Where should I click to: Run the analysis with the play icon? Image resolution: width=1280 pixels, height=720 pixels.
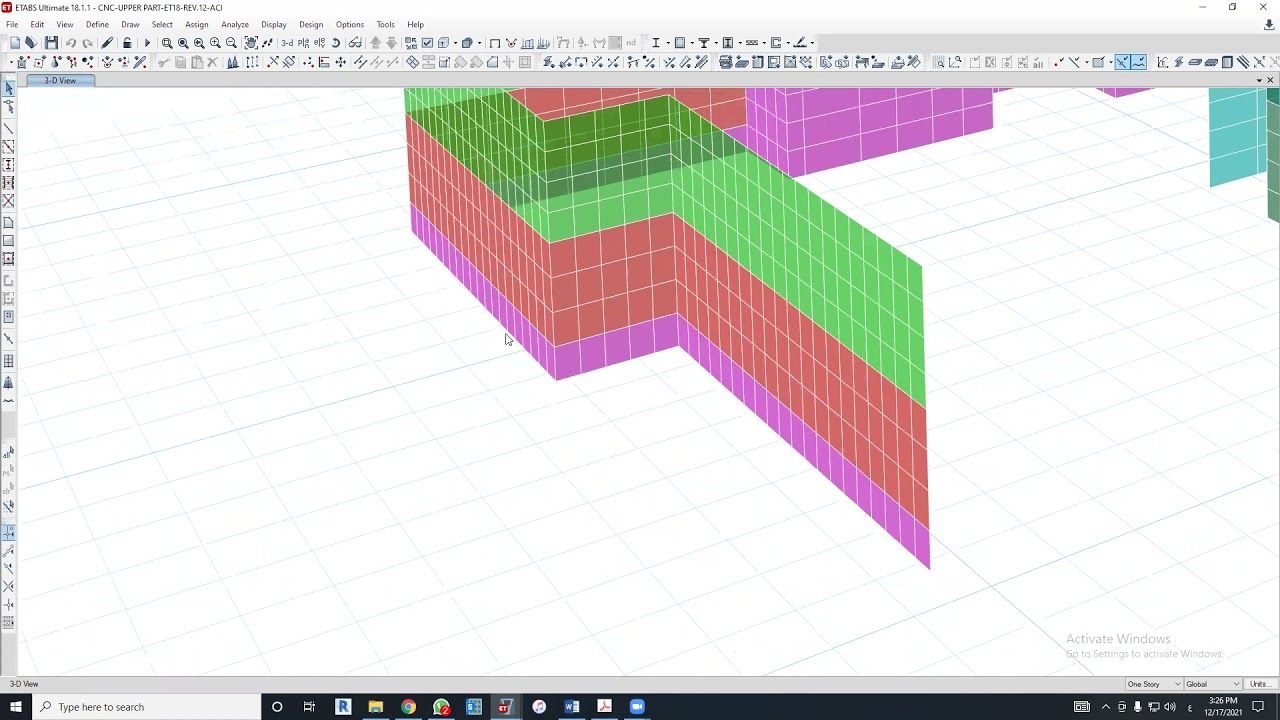point(147,43)
